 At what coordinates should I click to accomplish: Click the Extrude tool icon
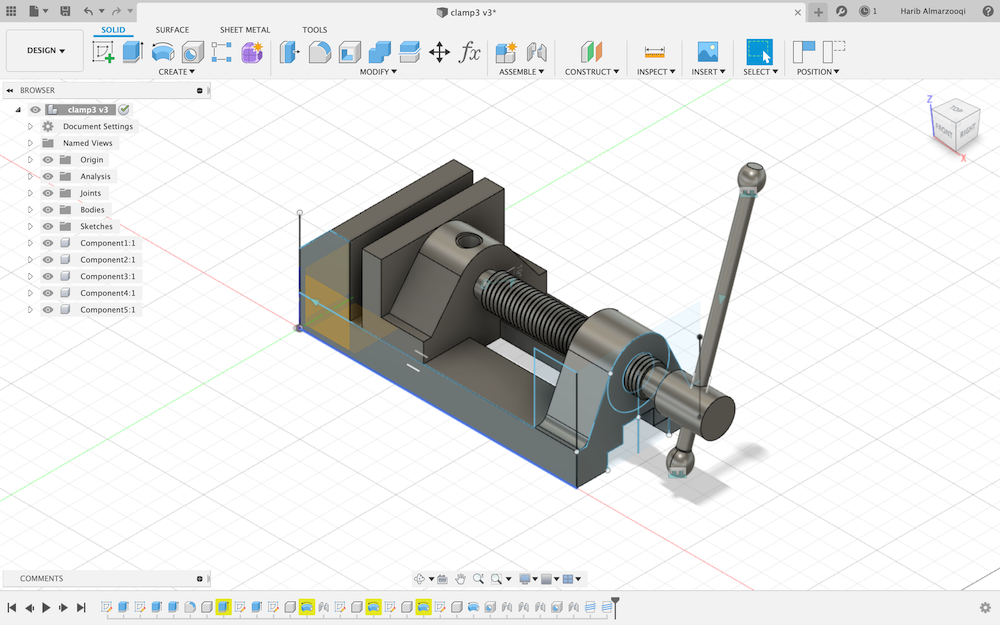(x=133, y=52)
